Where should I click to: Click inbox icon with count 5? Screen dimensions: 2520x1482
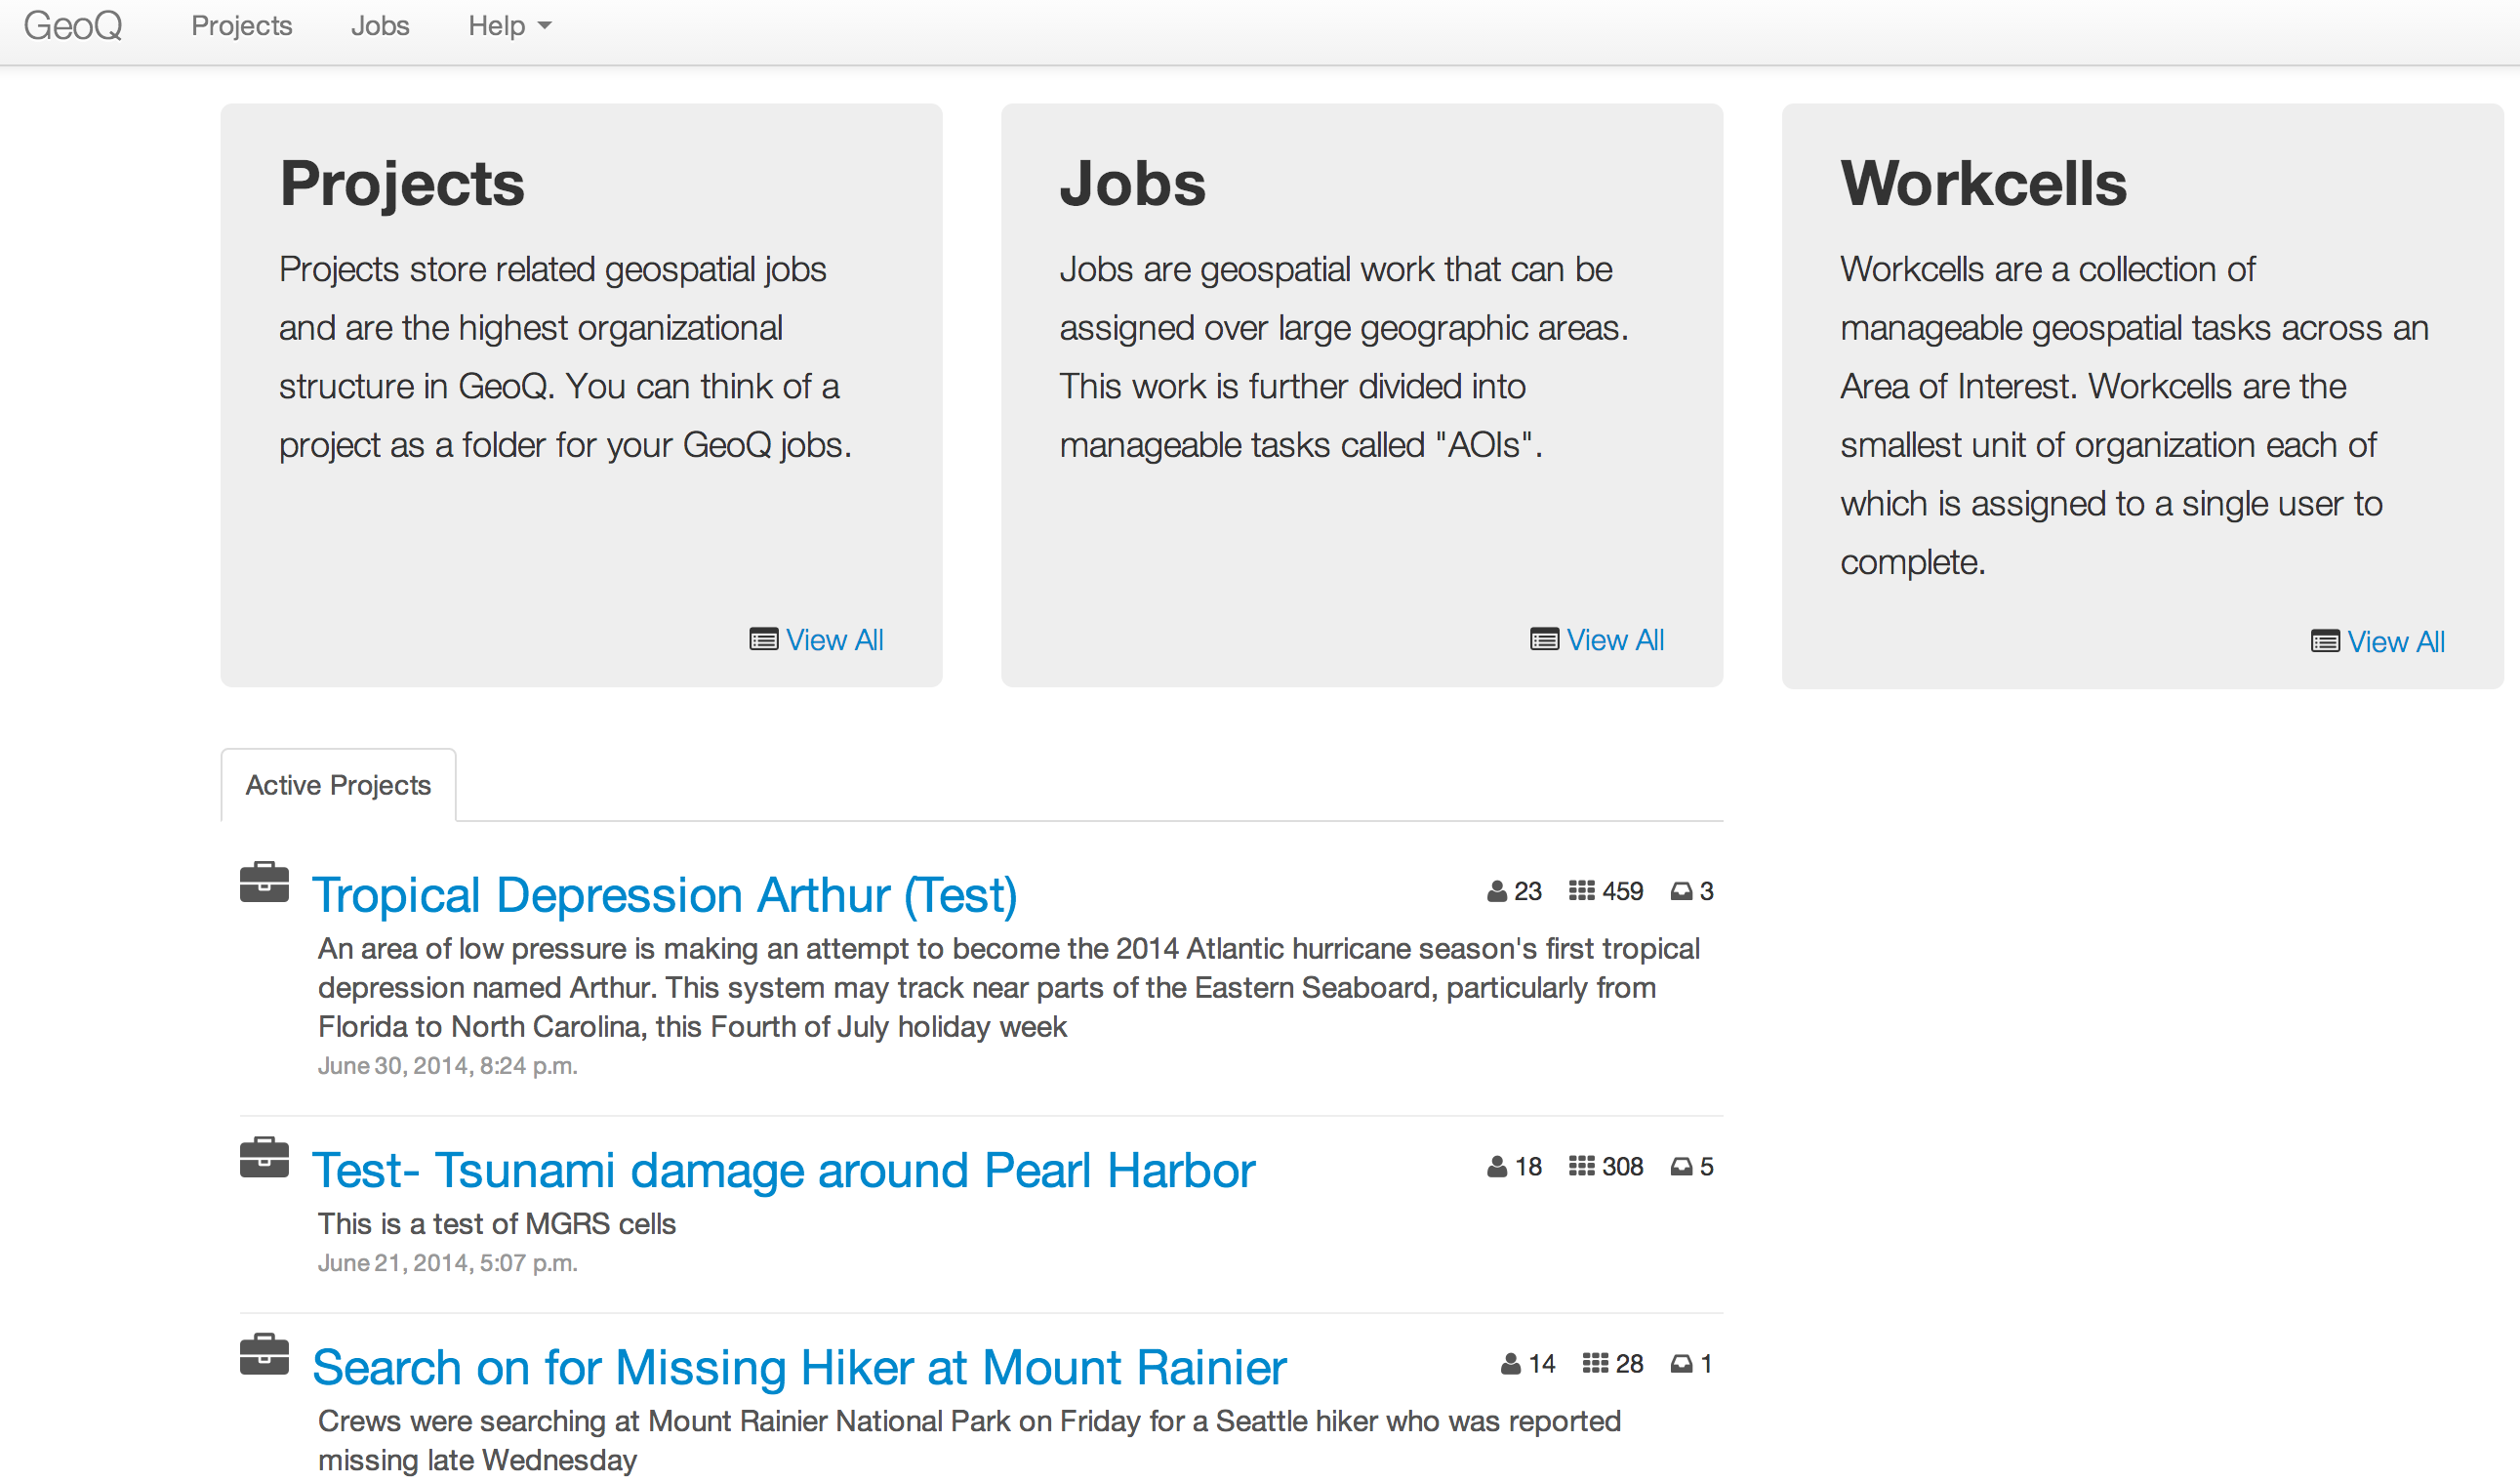[1682, 1167]
